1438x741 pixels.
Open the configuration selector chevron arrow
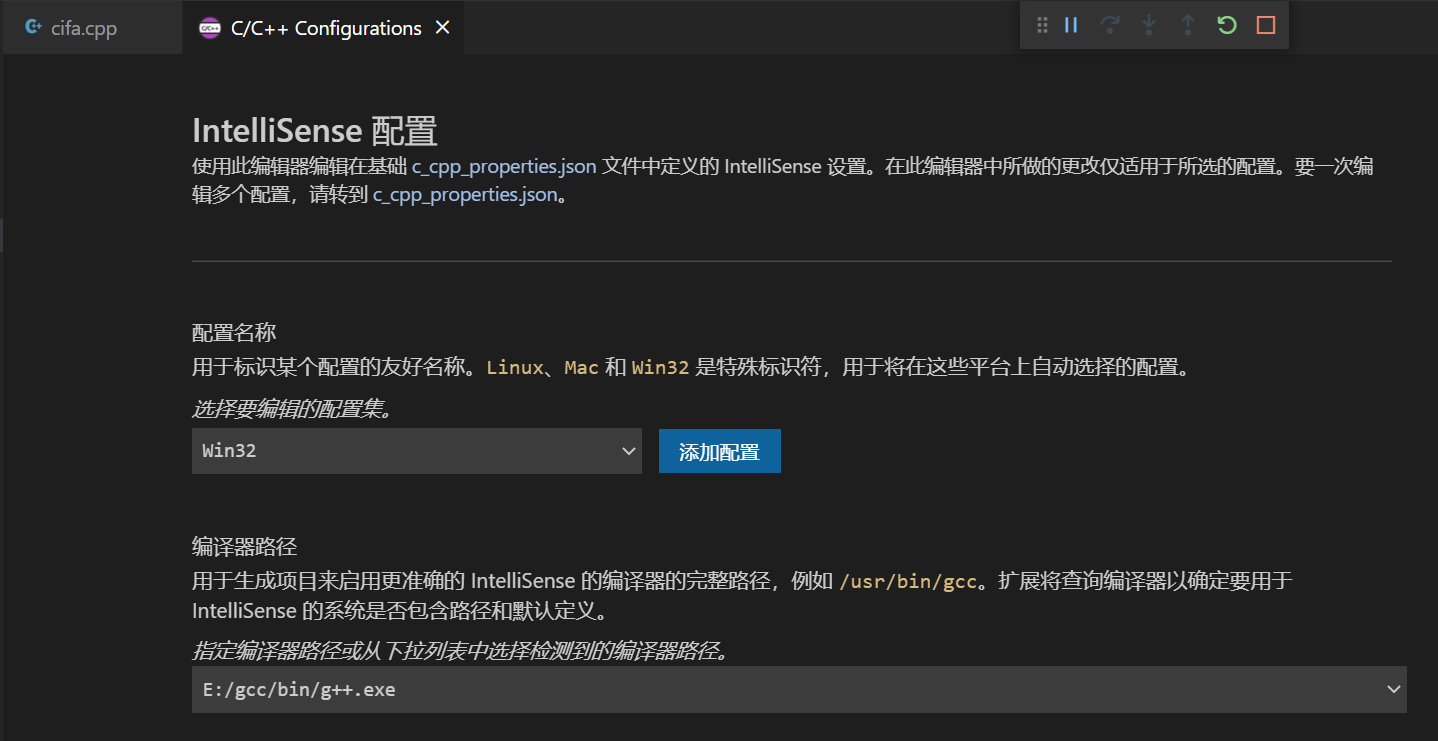coord(627,451)
